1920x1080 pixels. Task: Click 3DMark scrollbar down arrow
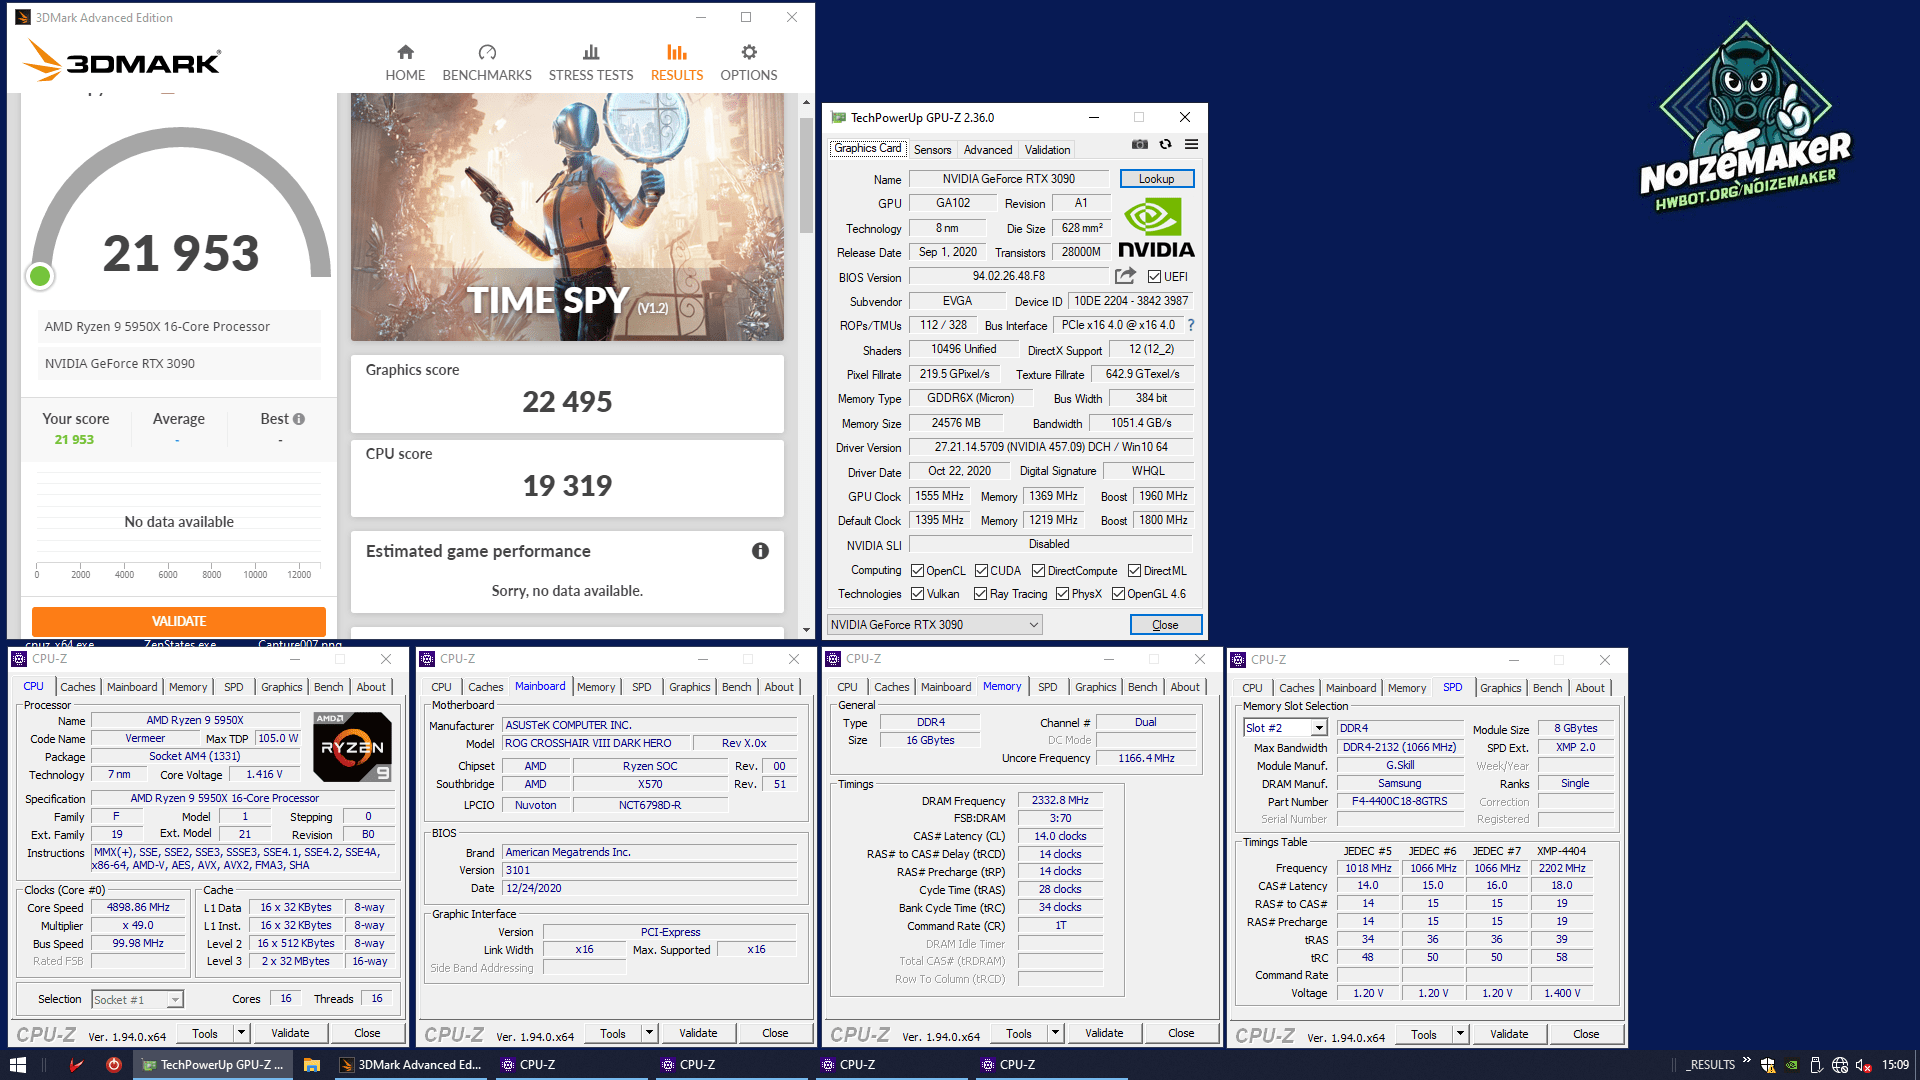(806, 630)
